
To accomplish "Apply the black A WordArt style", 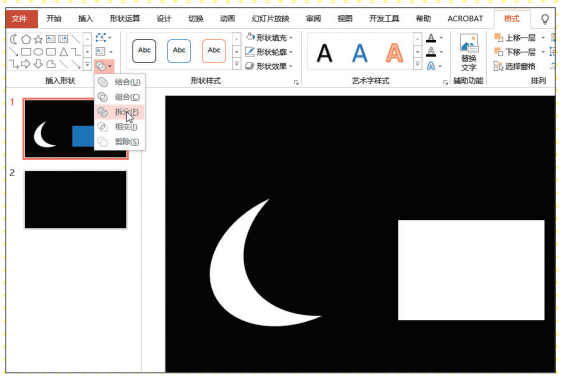I will point(324,53).
